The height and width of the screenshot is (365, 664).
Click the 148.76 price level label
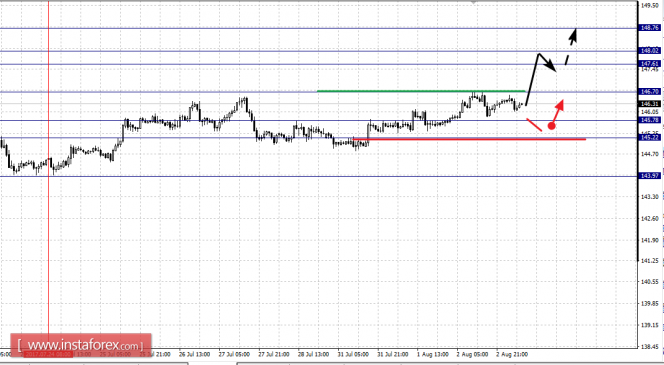point(650,28)
